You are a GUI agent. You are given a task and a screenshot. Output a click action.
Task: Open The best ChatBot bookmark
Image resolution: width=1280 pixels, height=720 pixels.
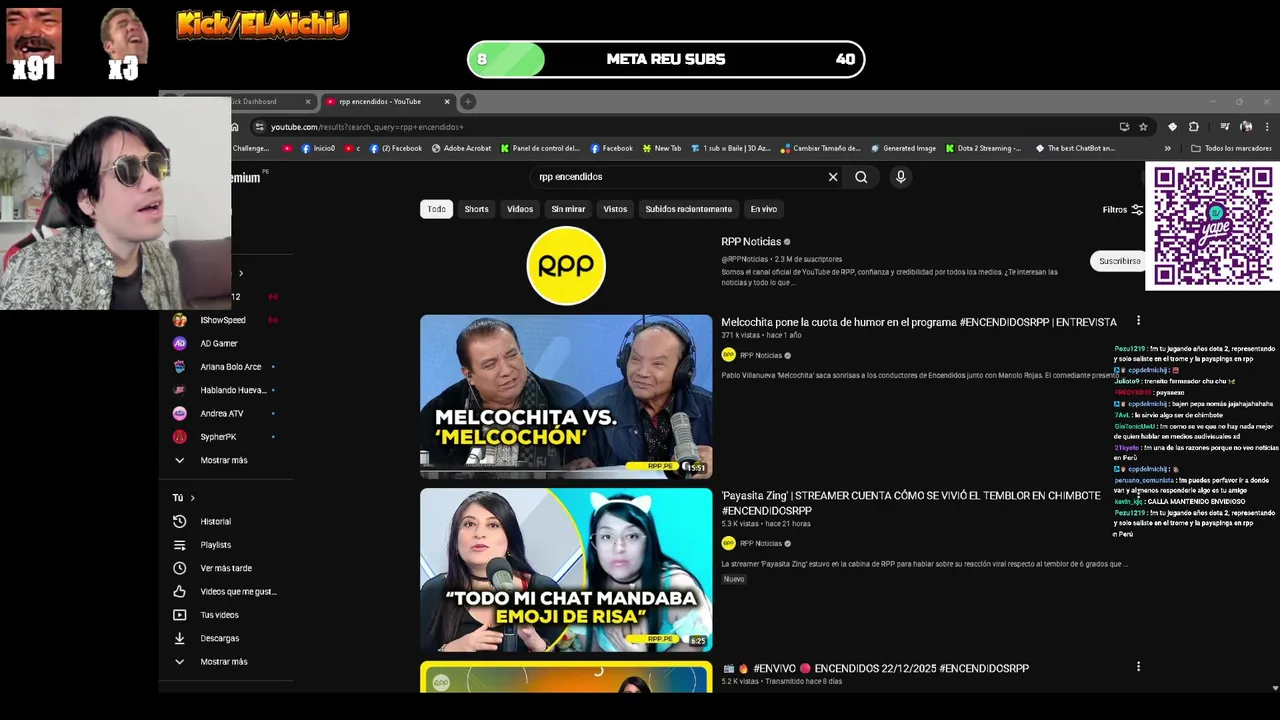pos(1075,148)
